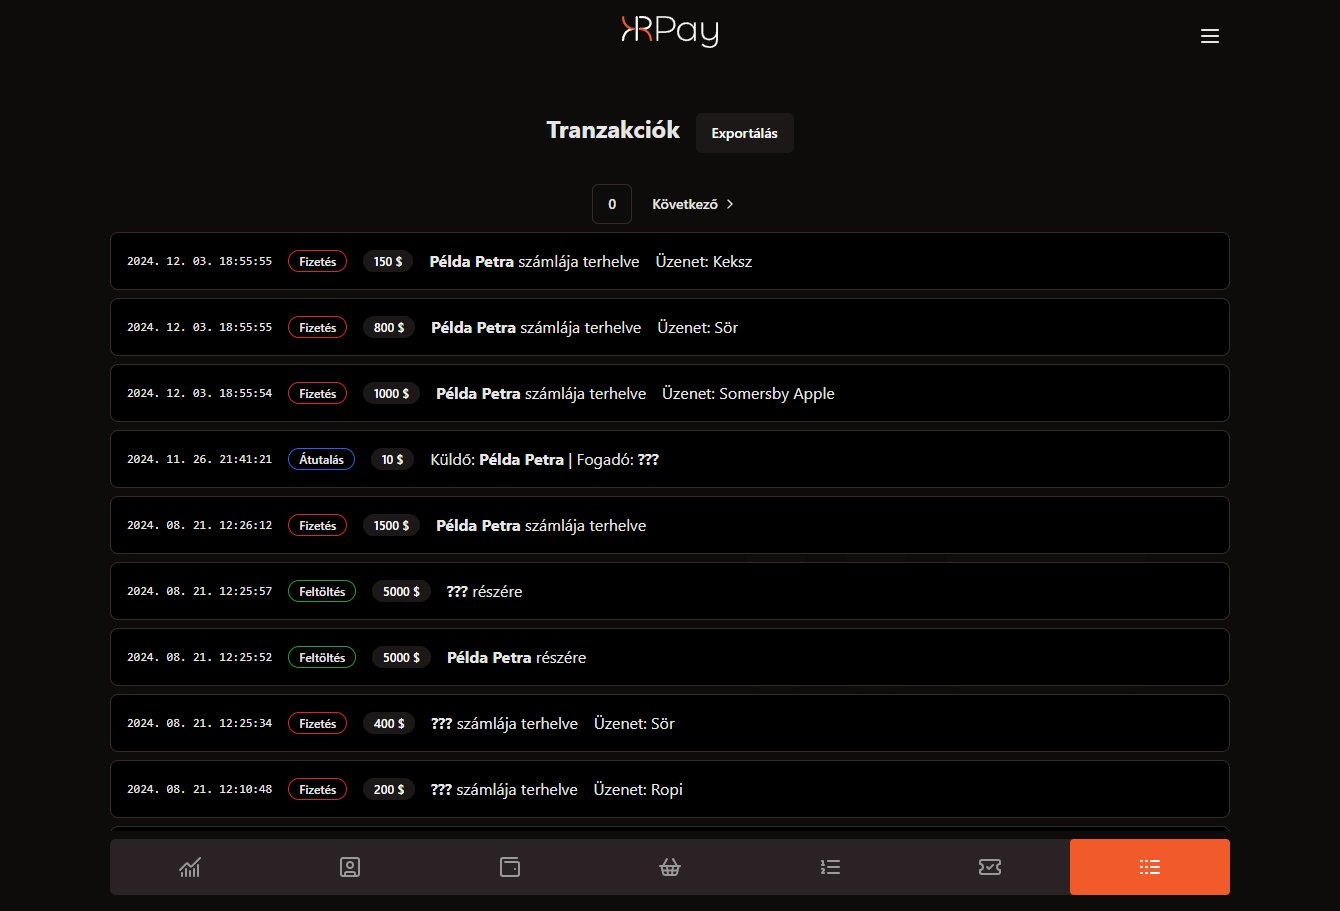Screen dimensions: 1340x911
Task: Open the wallet icon in bottom nav
Action: (x=510, y=867)
